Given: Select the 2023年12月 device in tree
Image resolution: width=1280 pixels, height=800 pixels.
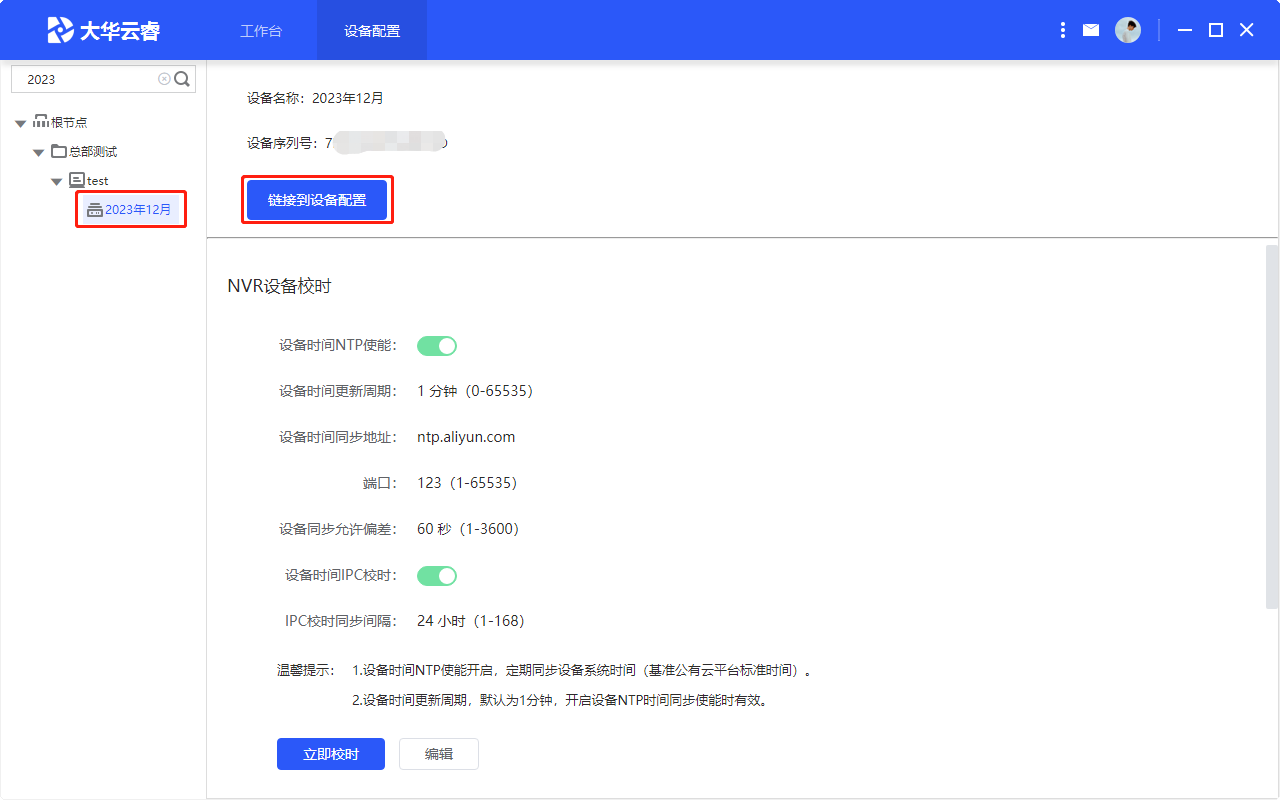Looking at the screenshot, I should click(x=138, y=210).
